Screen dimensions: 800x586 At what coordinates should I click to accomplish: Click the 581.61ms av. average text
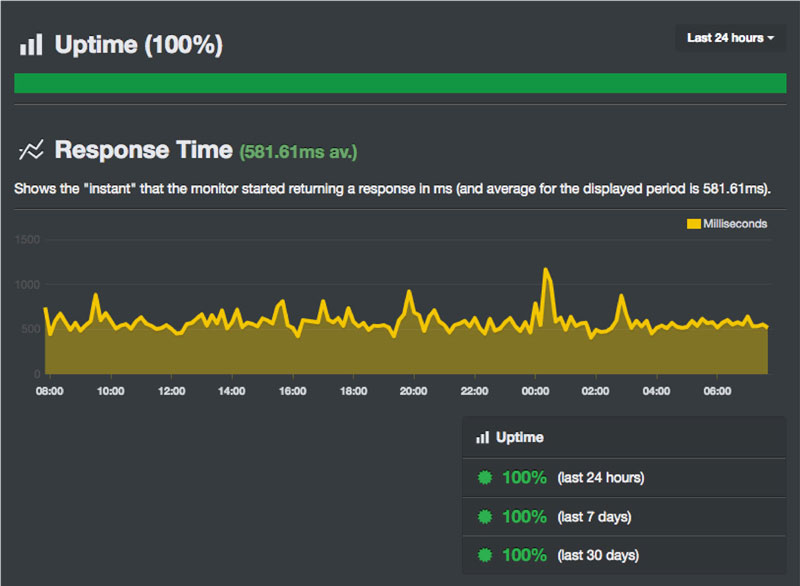(298, 152)
